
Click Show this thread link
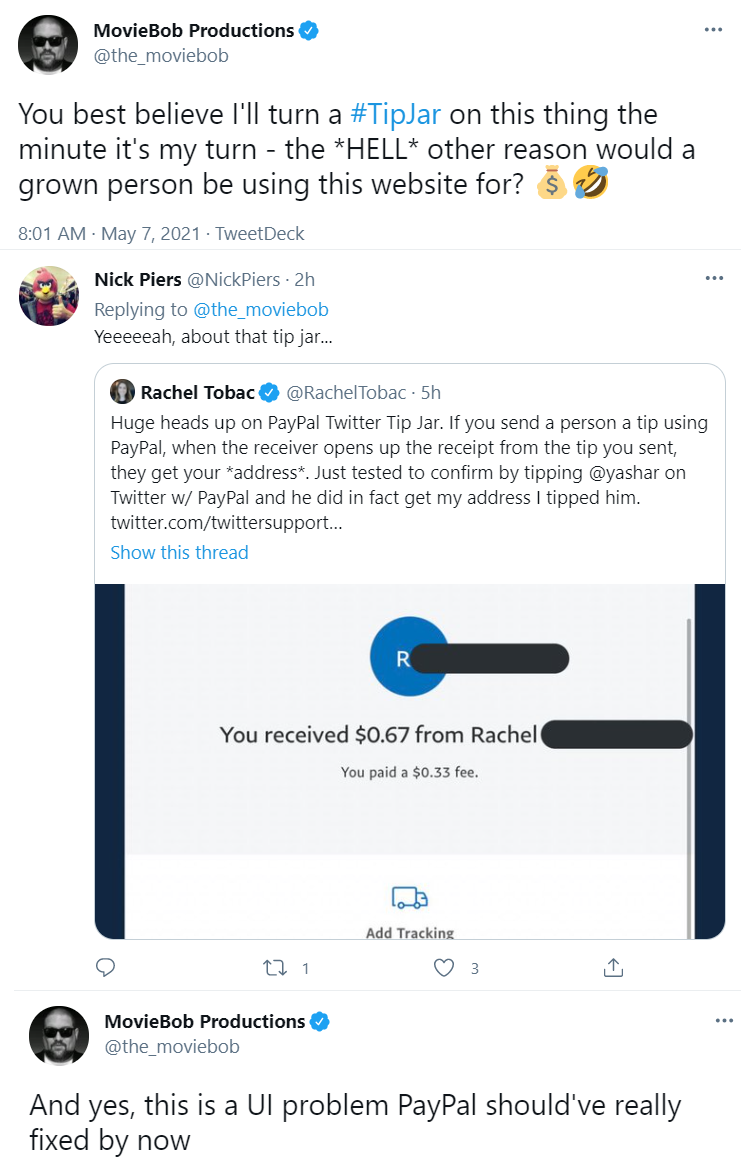(179, 553)
